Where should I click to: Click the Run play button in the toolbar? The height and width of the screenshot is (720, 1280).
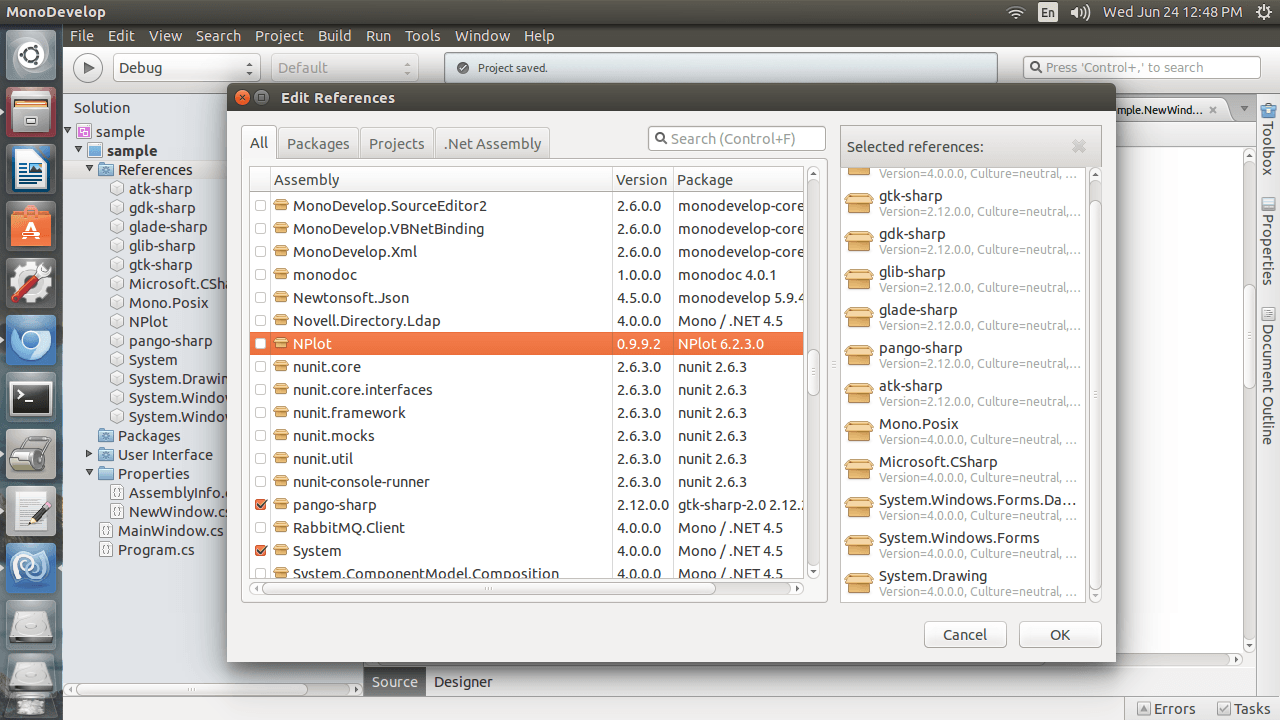click(x=88, y=68)
